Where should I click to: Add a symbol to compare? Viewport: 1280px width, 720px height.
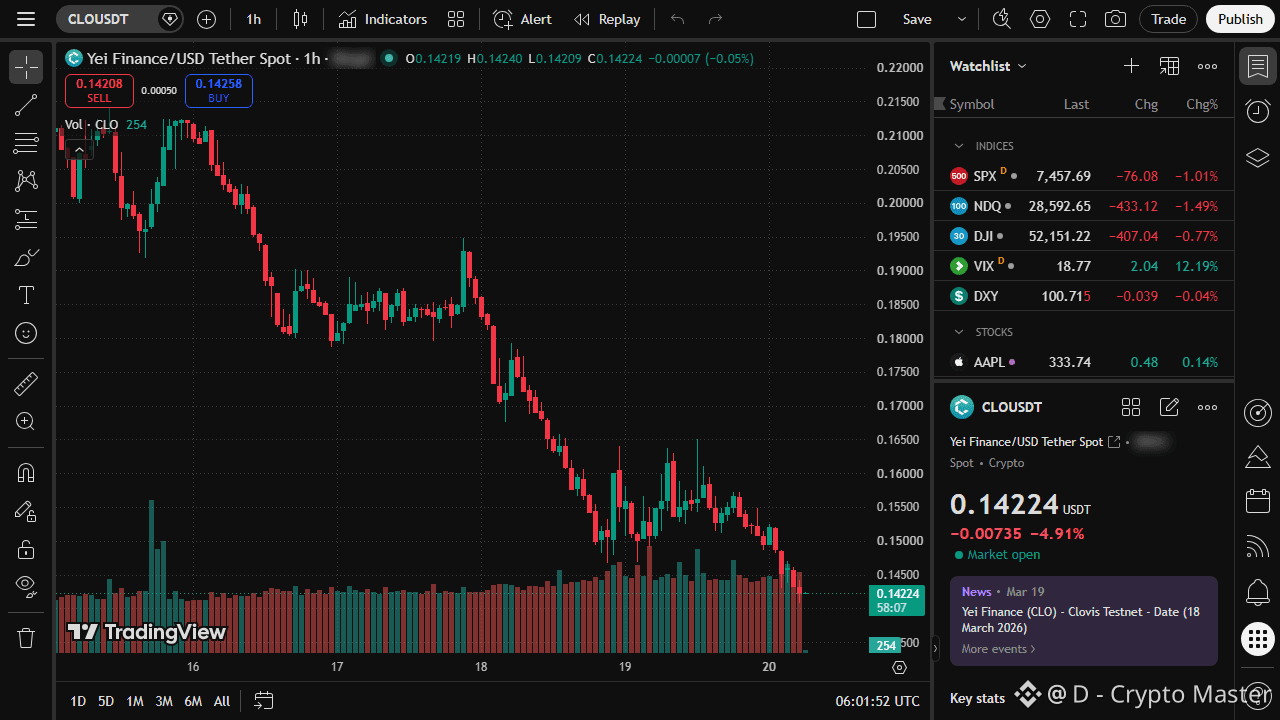coord(207,19)
